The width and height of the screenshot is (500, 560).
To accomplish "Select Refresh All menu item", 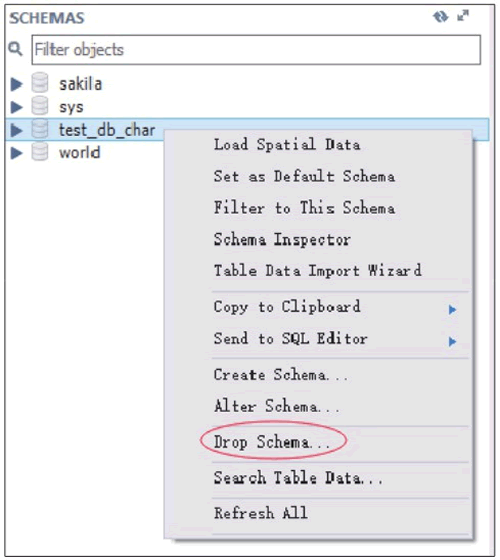I will (261, 513).
